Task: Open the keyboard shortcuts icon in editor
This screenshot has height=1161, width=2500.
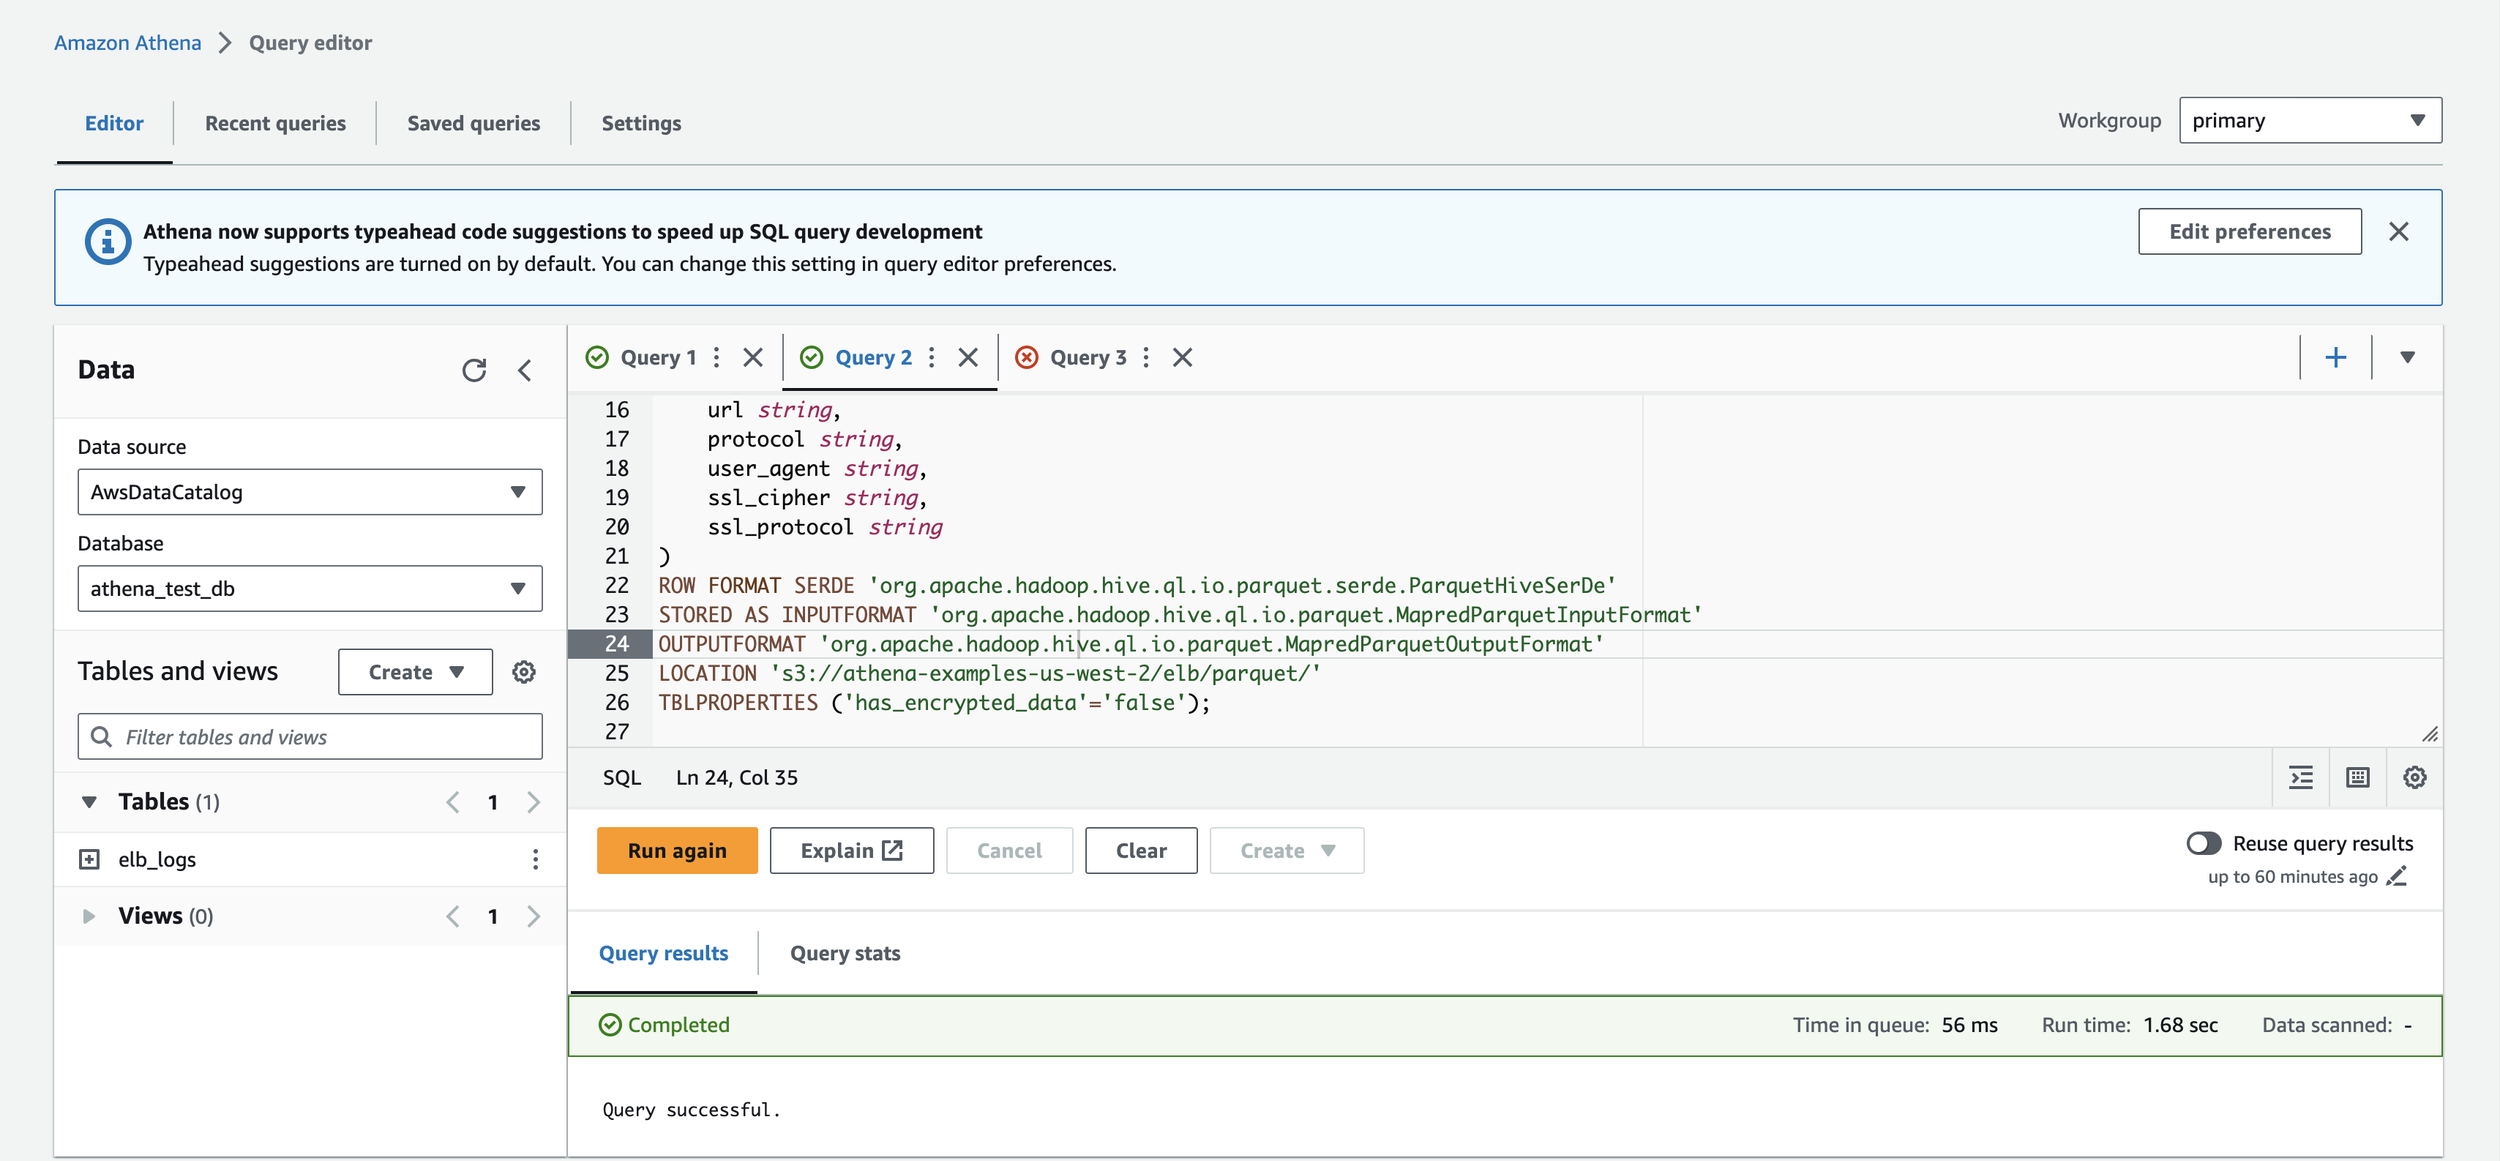Action: (x=2358, y=777)
